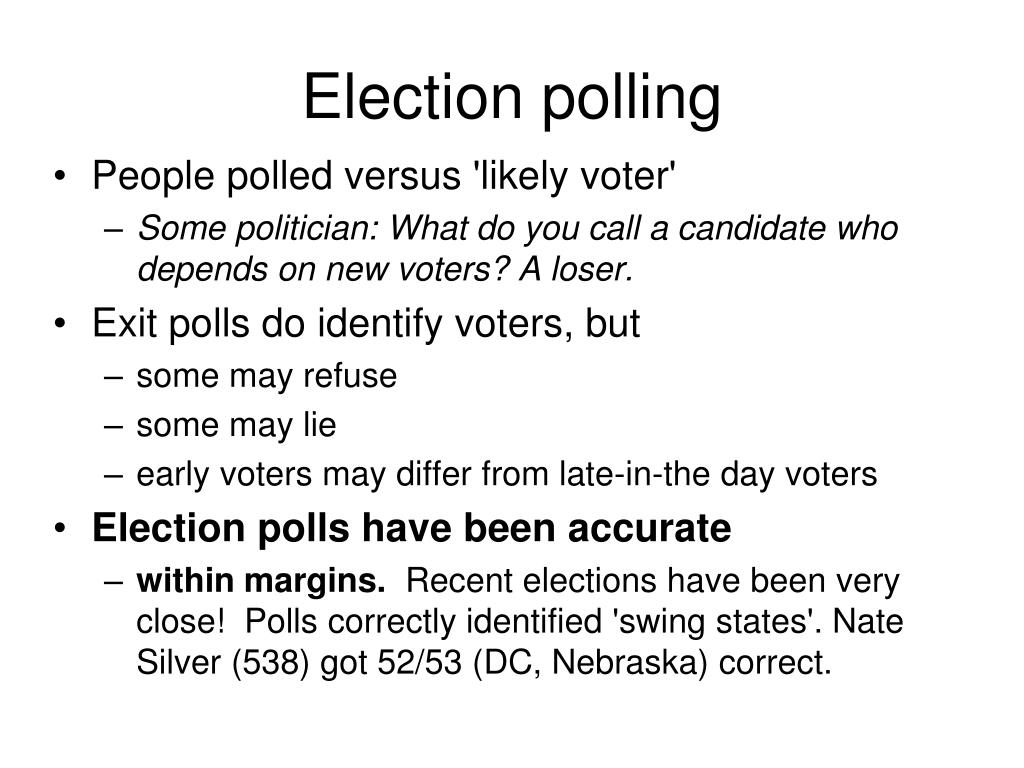This screenshot has height=768, width=1024.
Task: Click the 'some may refuse' sub-bullet
Action: [x=266, y=377]
